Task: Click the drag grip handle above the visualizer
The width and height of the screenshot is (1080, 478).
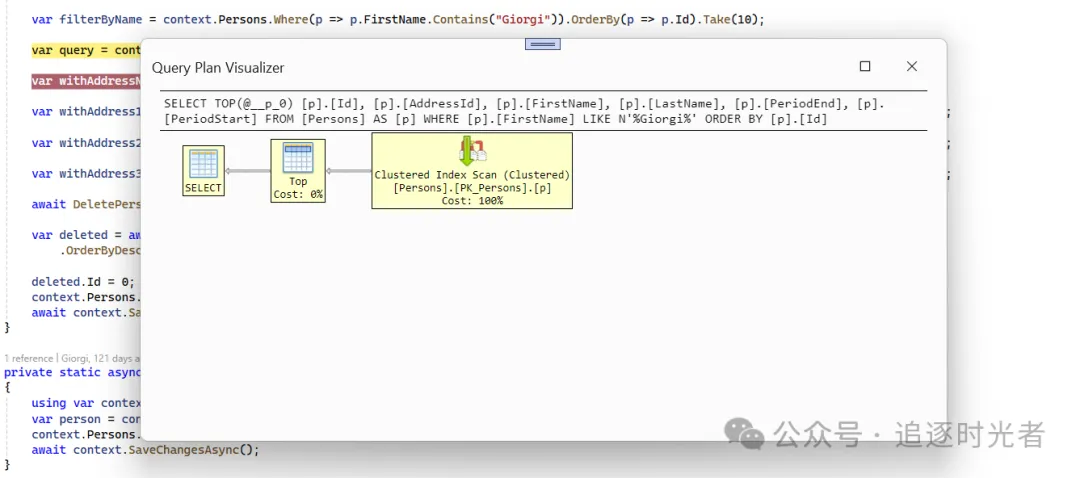Action: click(543, 44)
